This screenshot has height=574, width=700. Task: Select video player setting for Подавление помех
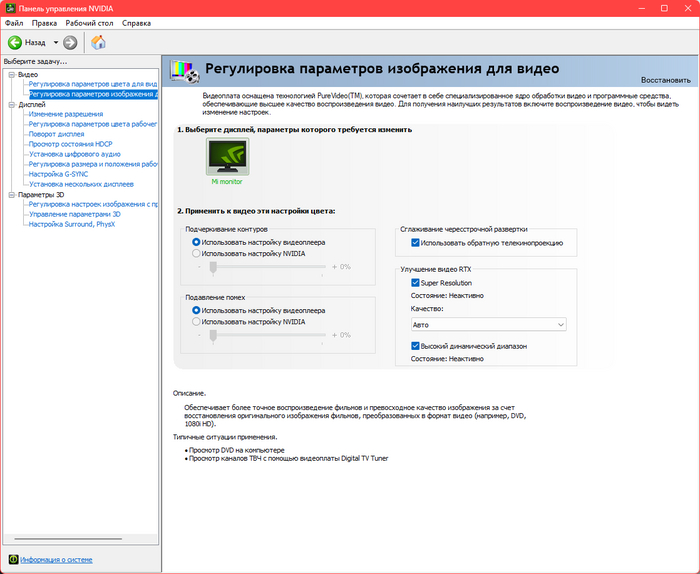[196, 310]
